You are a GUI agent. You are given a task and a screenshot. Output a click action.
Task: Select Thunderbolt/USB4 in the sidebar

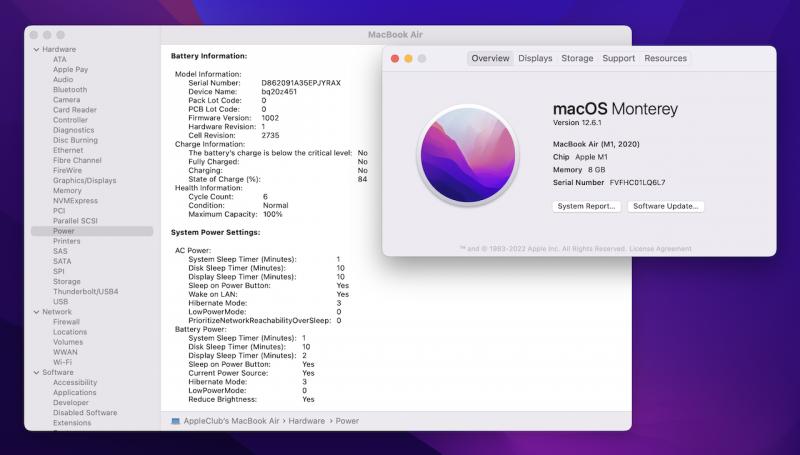[x=86, y=292]
